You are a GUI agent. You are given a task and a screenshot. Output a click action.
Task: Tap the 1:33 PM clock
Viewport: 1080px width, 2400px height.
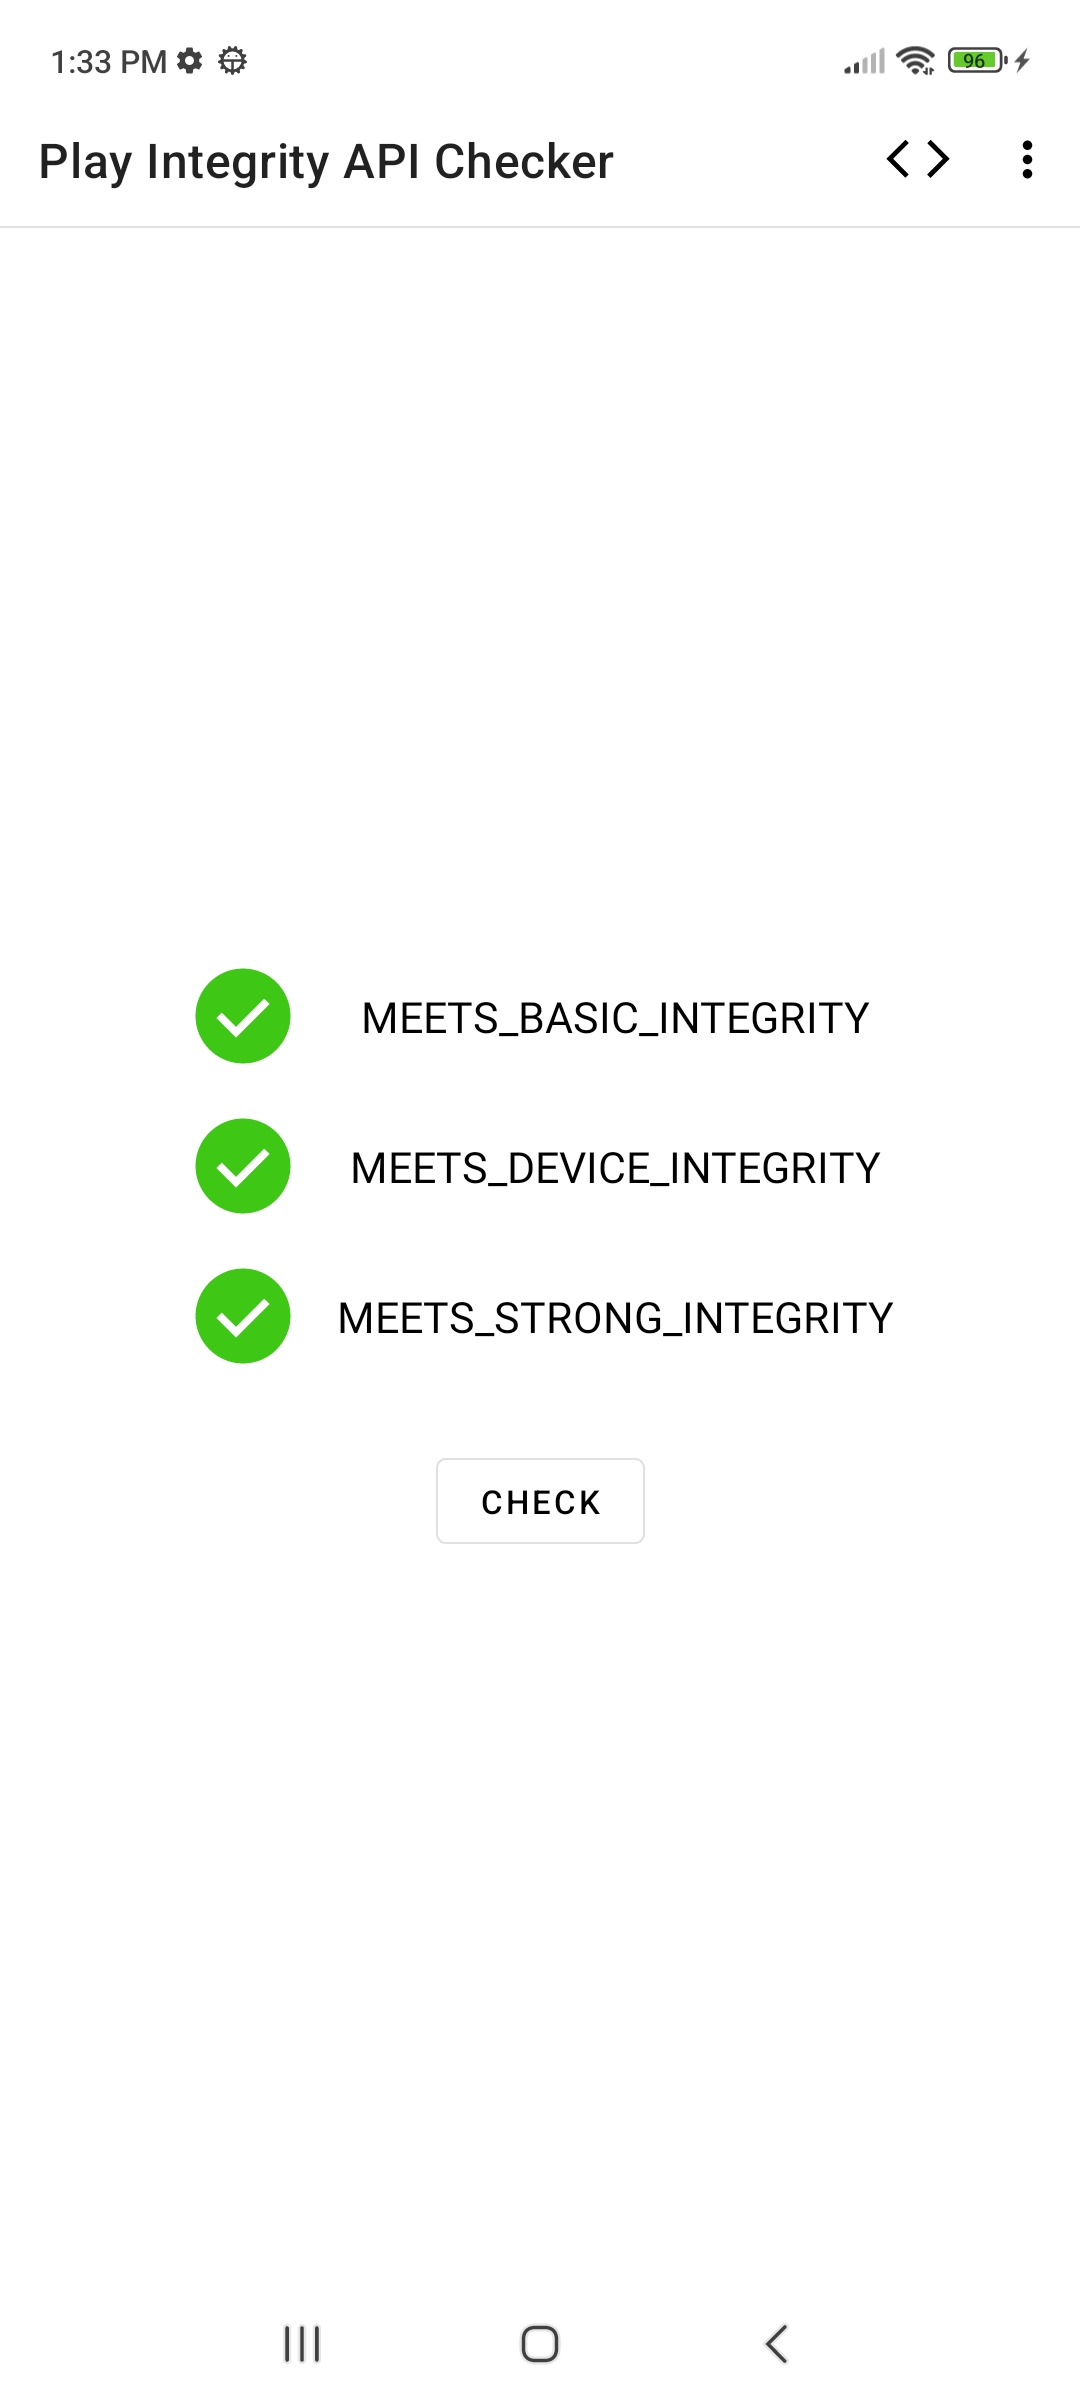click(x=108, y=62)
